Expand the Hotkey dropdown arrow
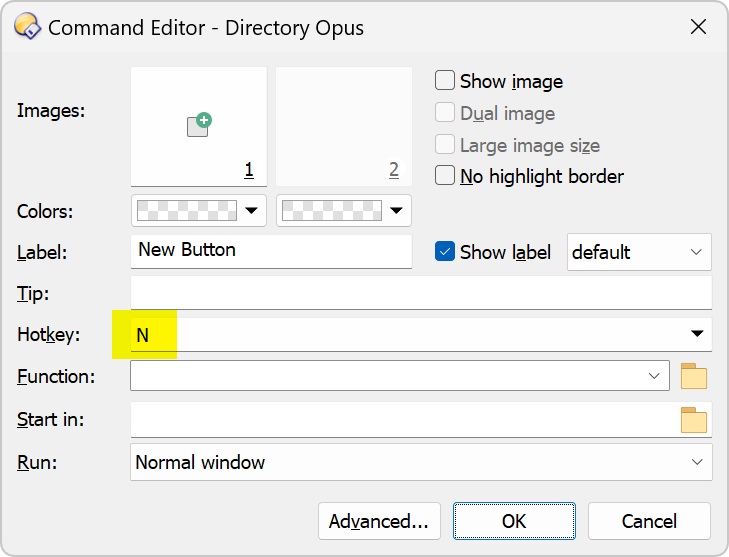The height and width of the screenshot is (557, 729). coord(696,333)
